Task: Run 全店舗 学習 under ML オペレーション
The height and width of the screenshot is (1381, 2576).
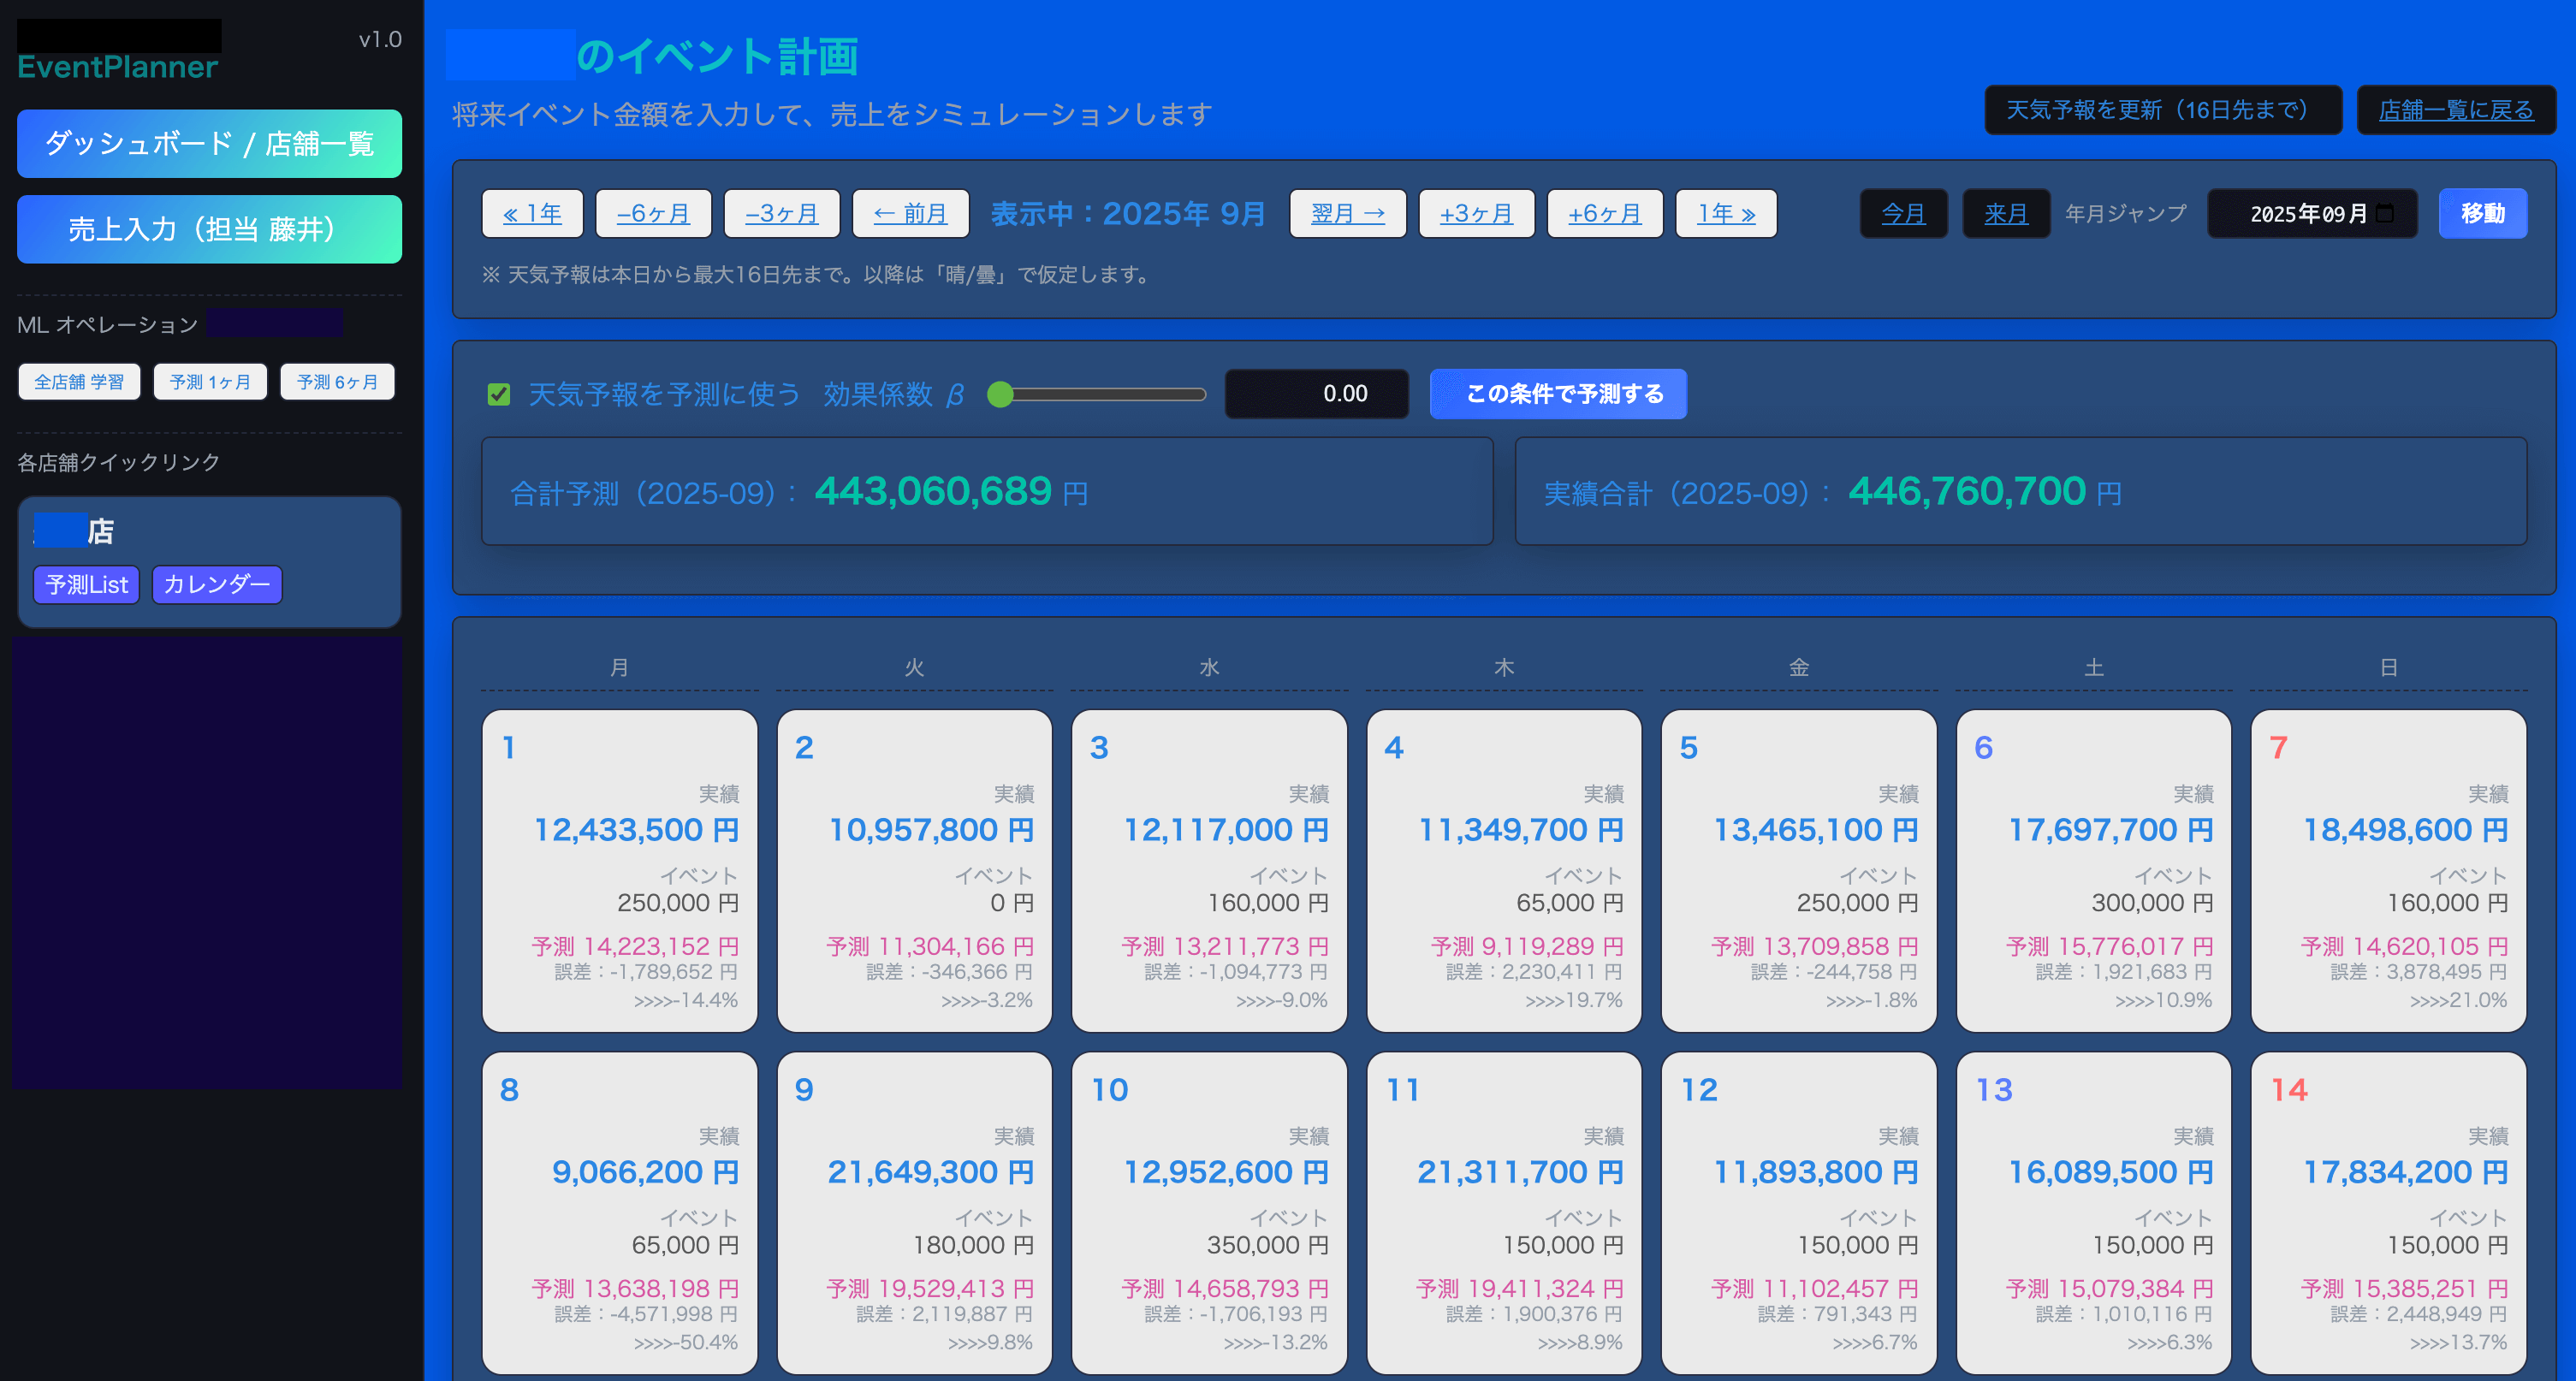Action: (78, 381)
